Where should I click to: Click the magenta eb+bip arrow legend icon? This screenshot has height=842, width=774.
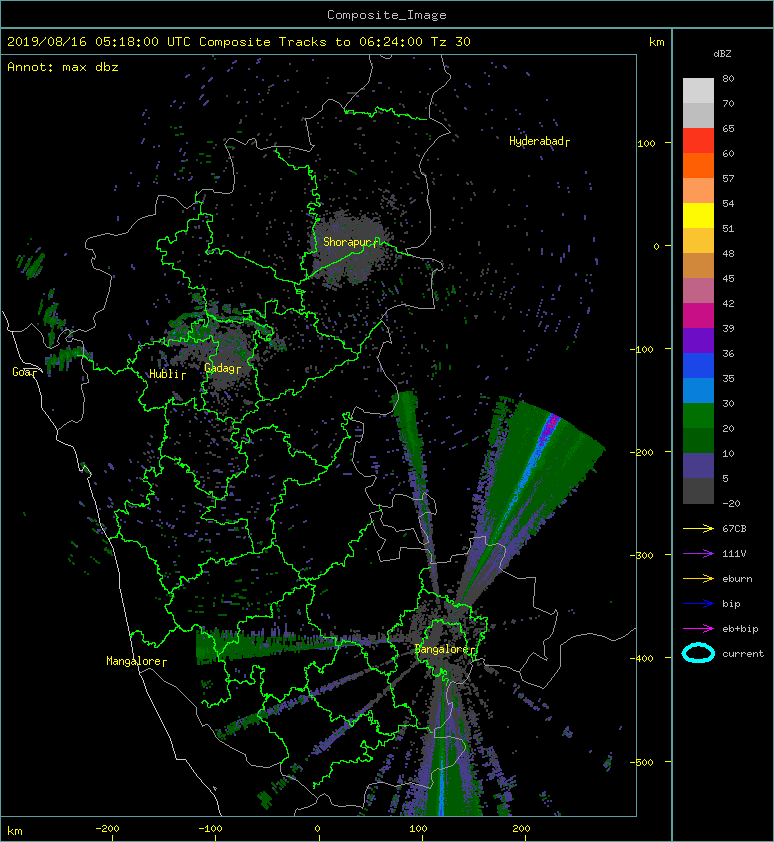(x=698, y=628)
